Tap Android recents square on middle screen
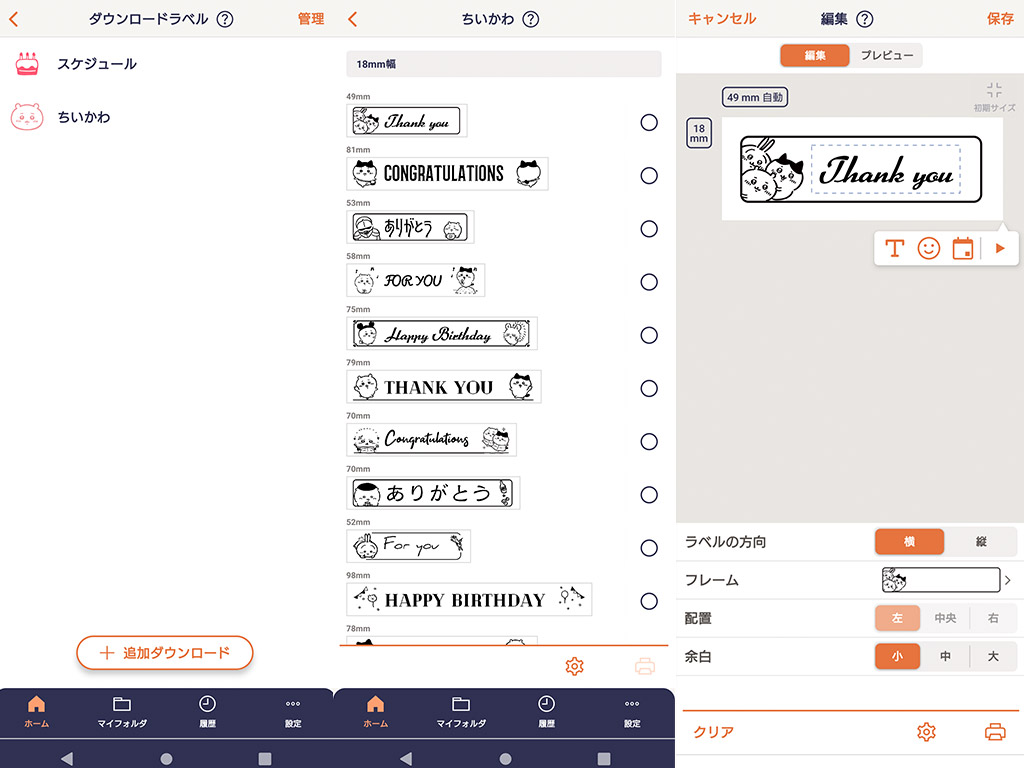This screenshot has width=1024, height=768. (604, 759)
